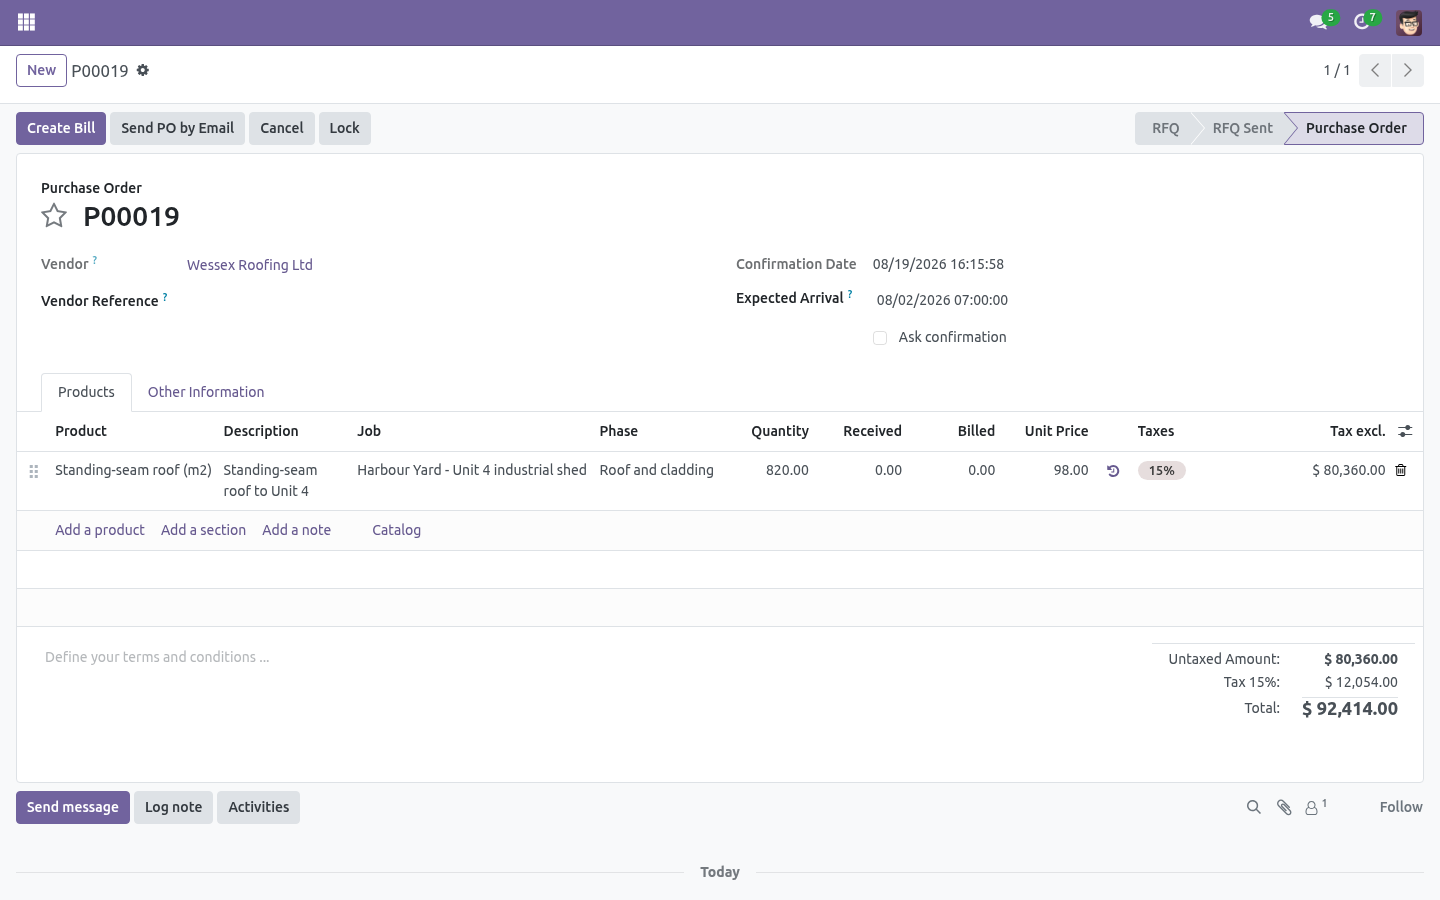The height and width of the screenshot is (900, 1440).
Task: Click Send message in chatter
Action: click(x=73, y=807)
